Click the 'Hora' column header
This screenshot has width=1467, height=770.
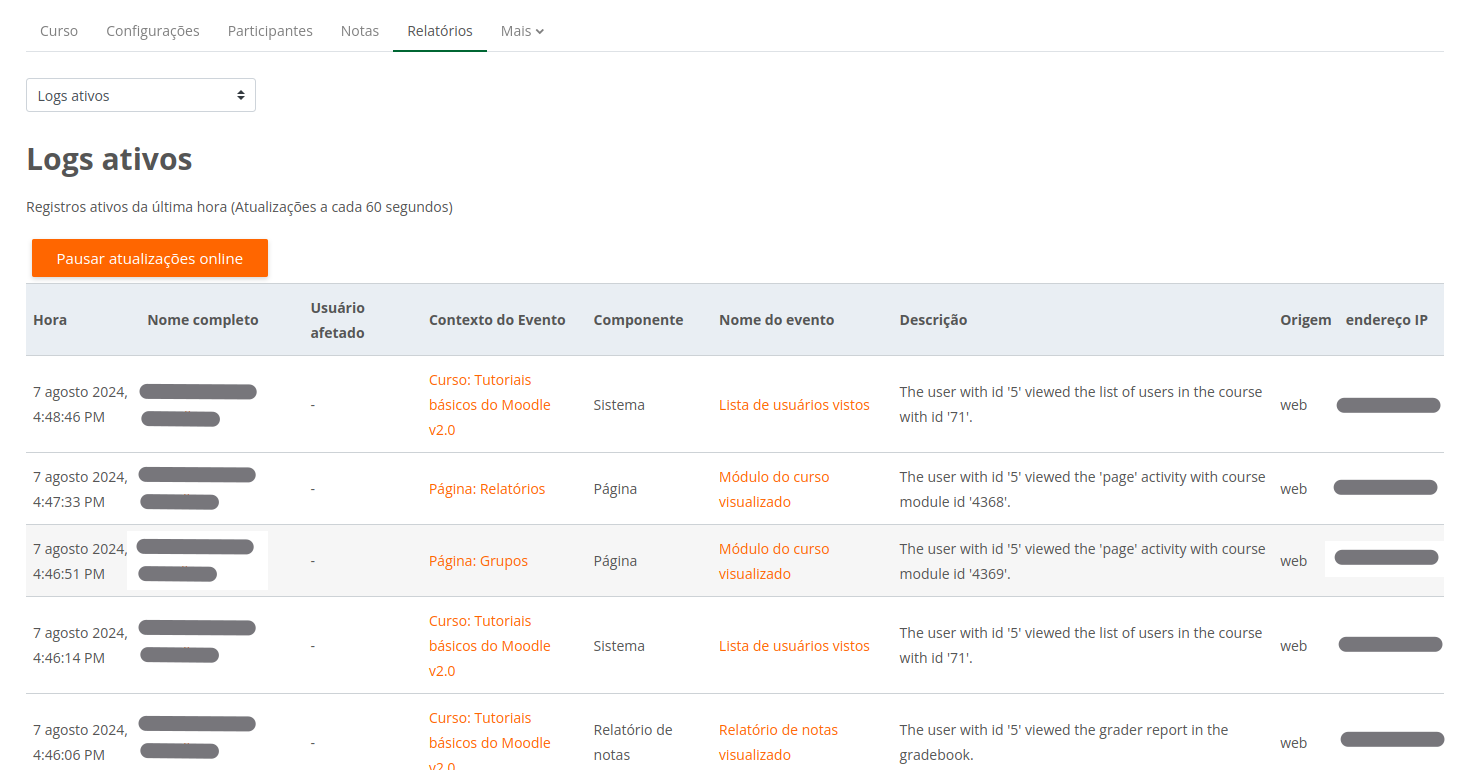(x=49, y=319)
